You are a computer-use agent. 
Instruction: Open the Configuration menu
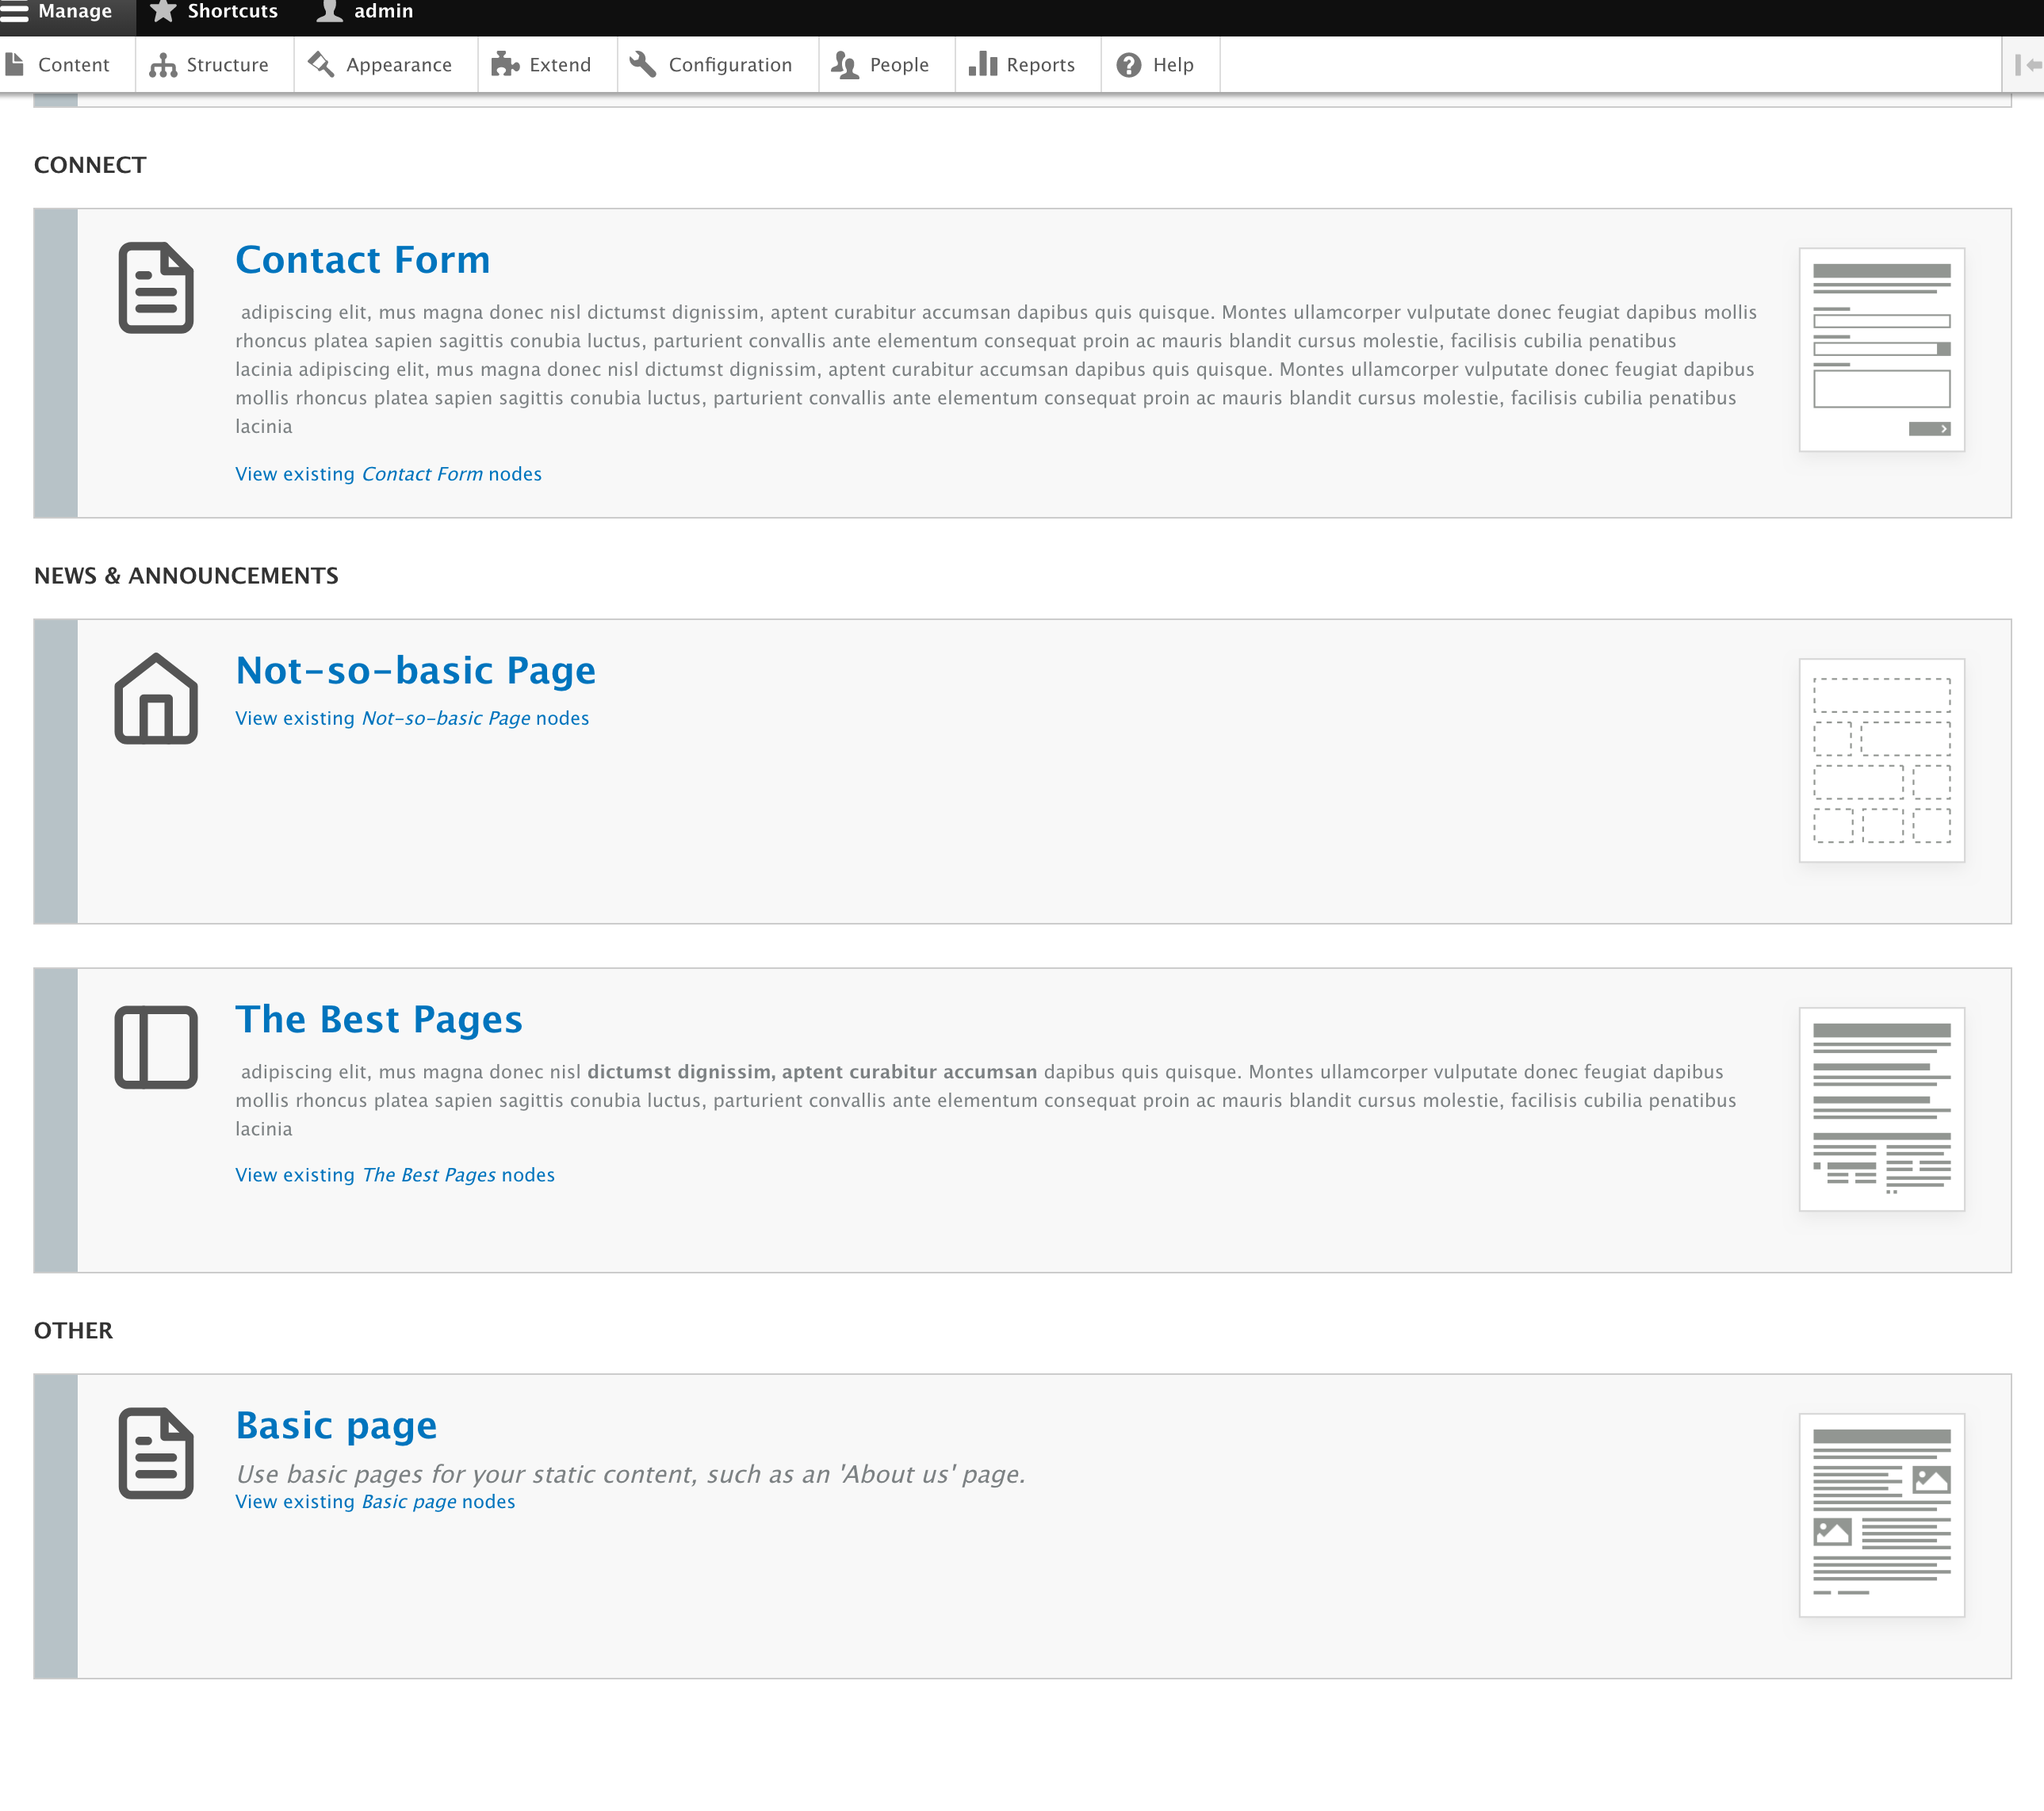[713, 65]
